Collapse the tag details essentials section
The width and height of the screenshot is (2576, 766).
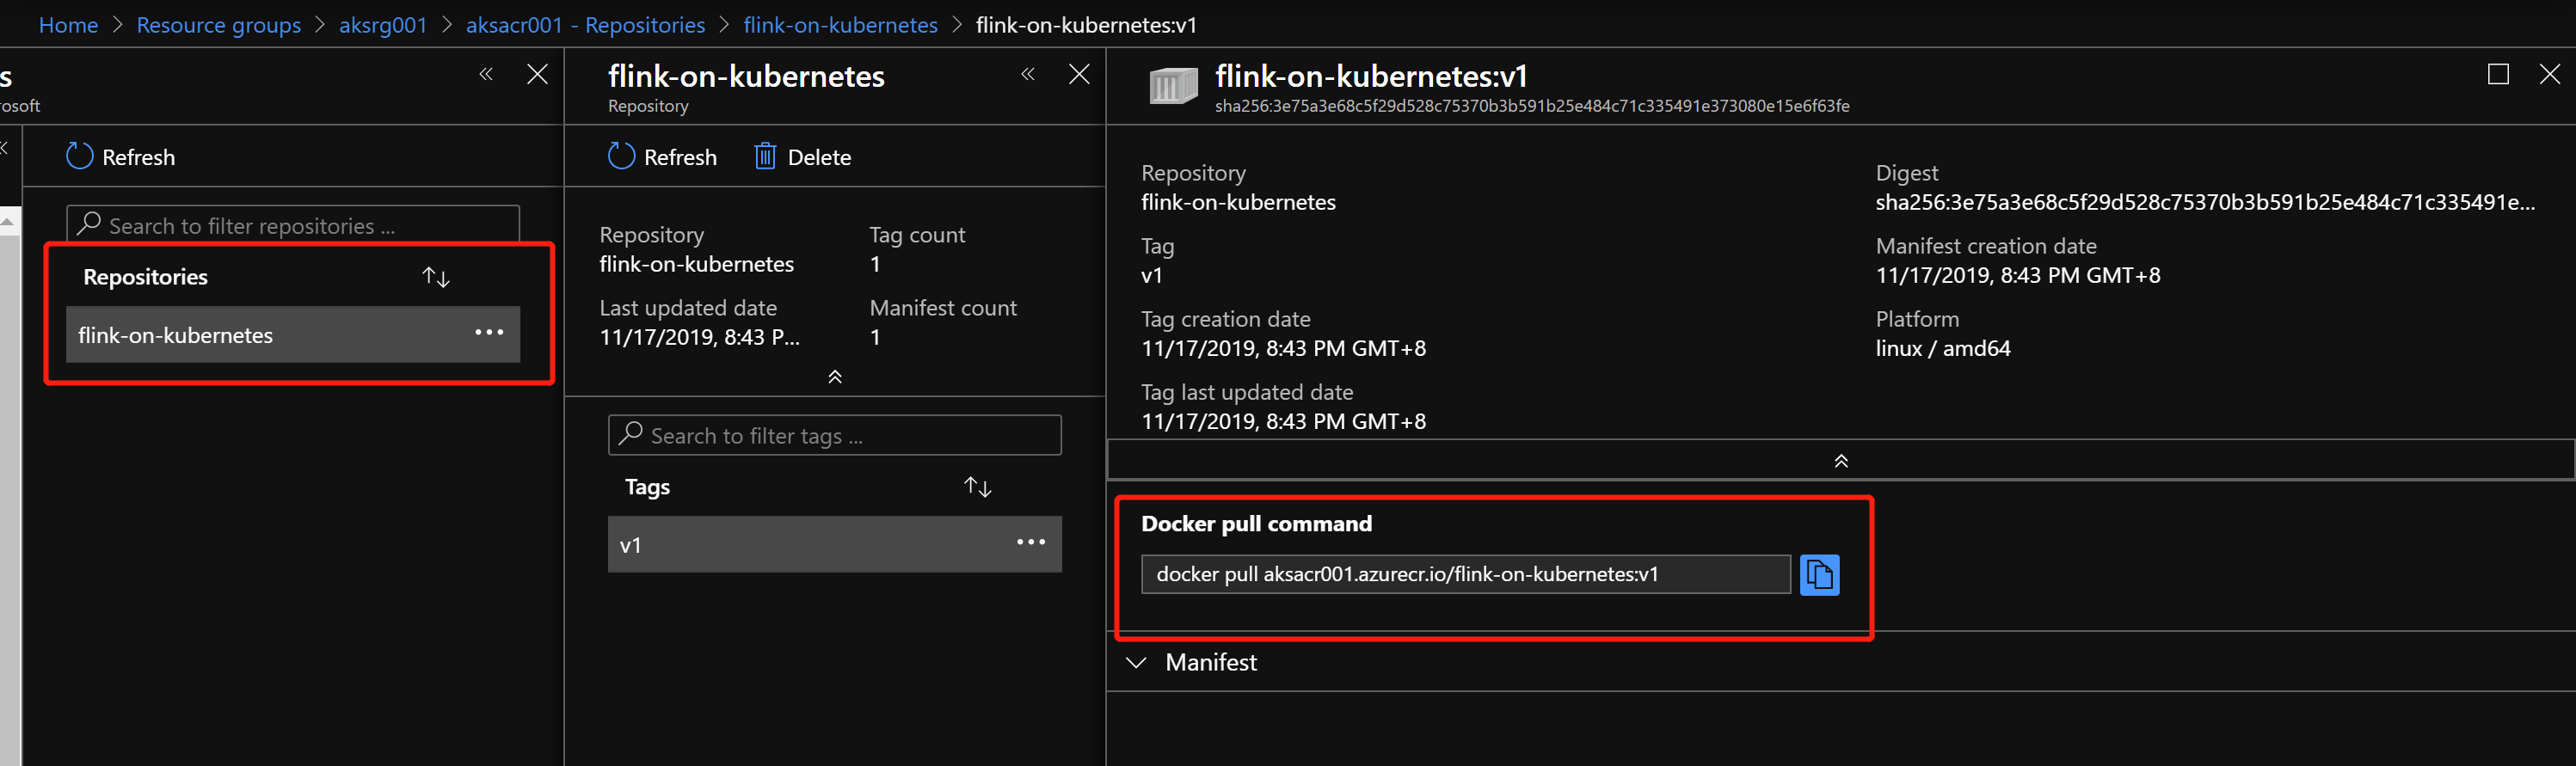[x=1840, y=461]
